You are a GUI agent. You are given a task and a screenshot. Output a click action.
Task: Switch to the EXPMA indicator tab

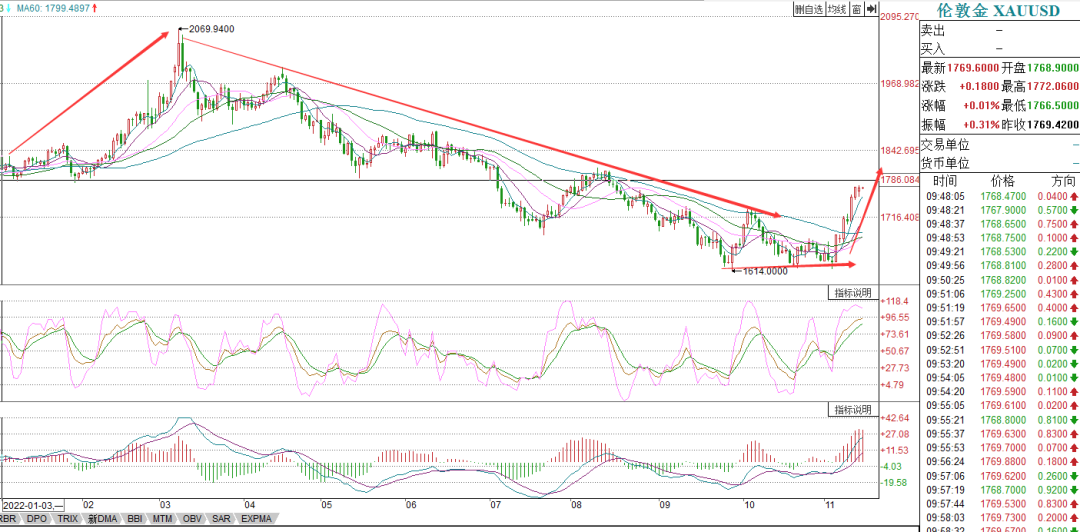coord(256,519)
